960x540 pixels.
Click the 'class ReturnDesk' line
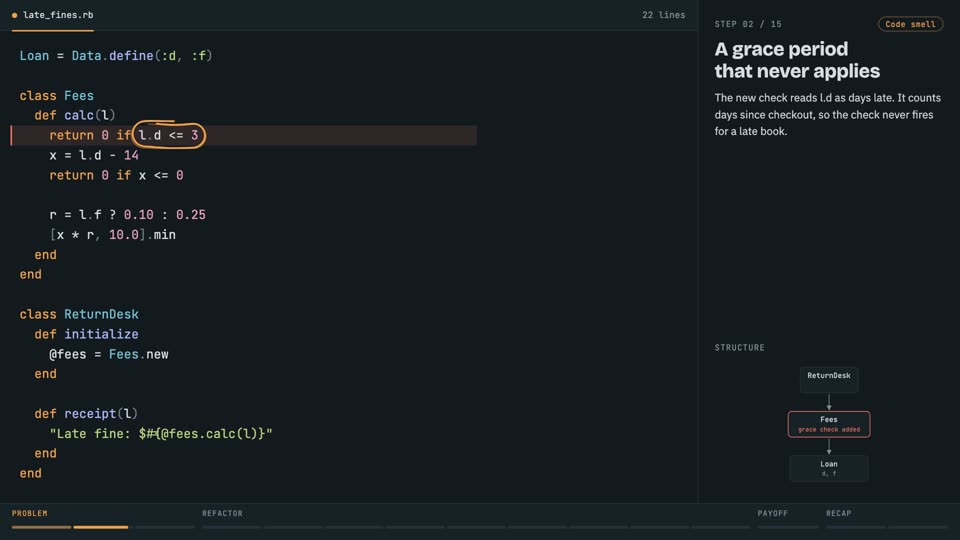(x=79, y=314)
